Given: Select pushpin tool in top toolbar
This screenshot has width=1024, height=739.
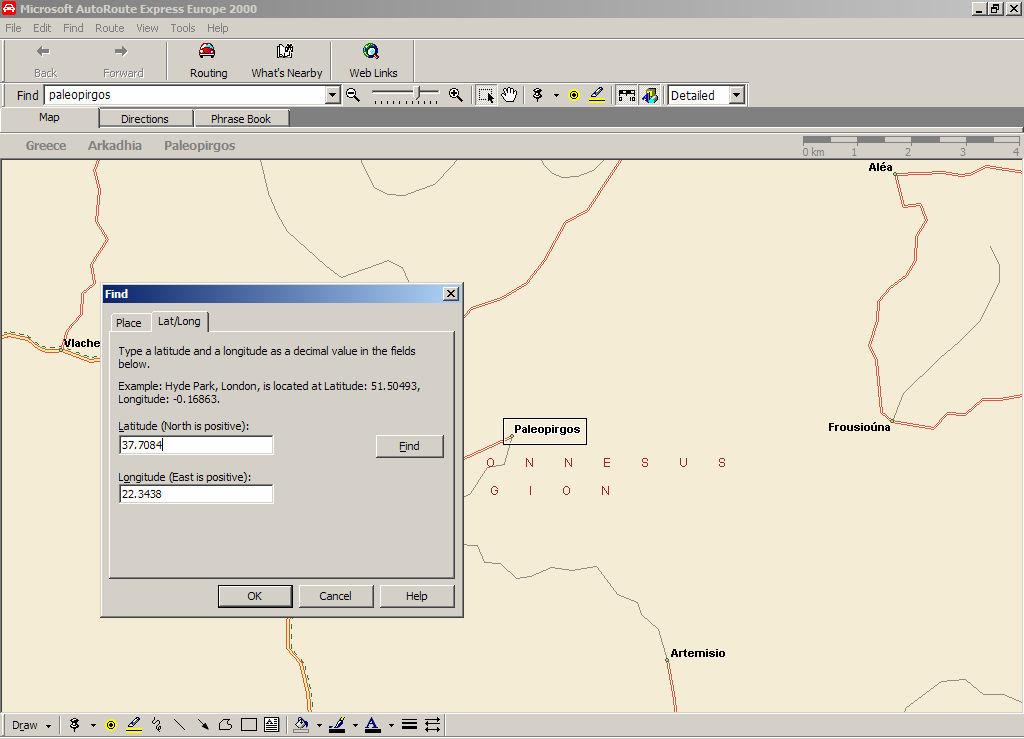Looking at the screenshot, I should (x=537, y=95).
